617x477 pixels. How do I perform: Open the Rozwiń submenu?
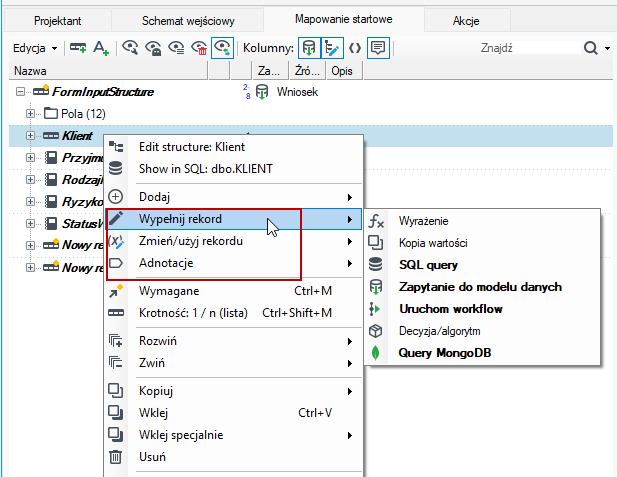coord(234,341)
